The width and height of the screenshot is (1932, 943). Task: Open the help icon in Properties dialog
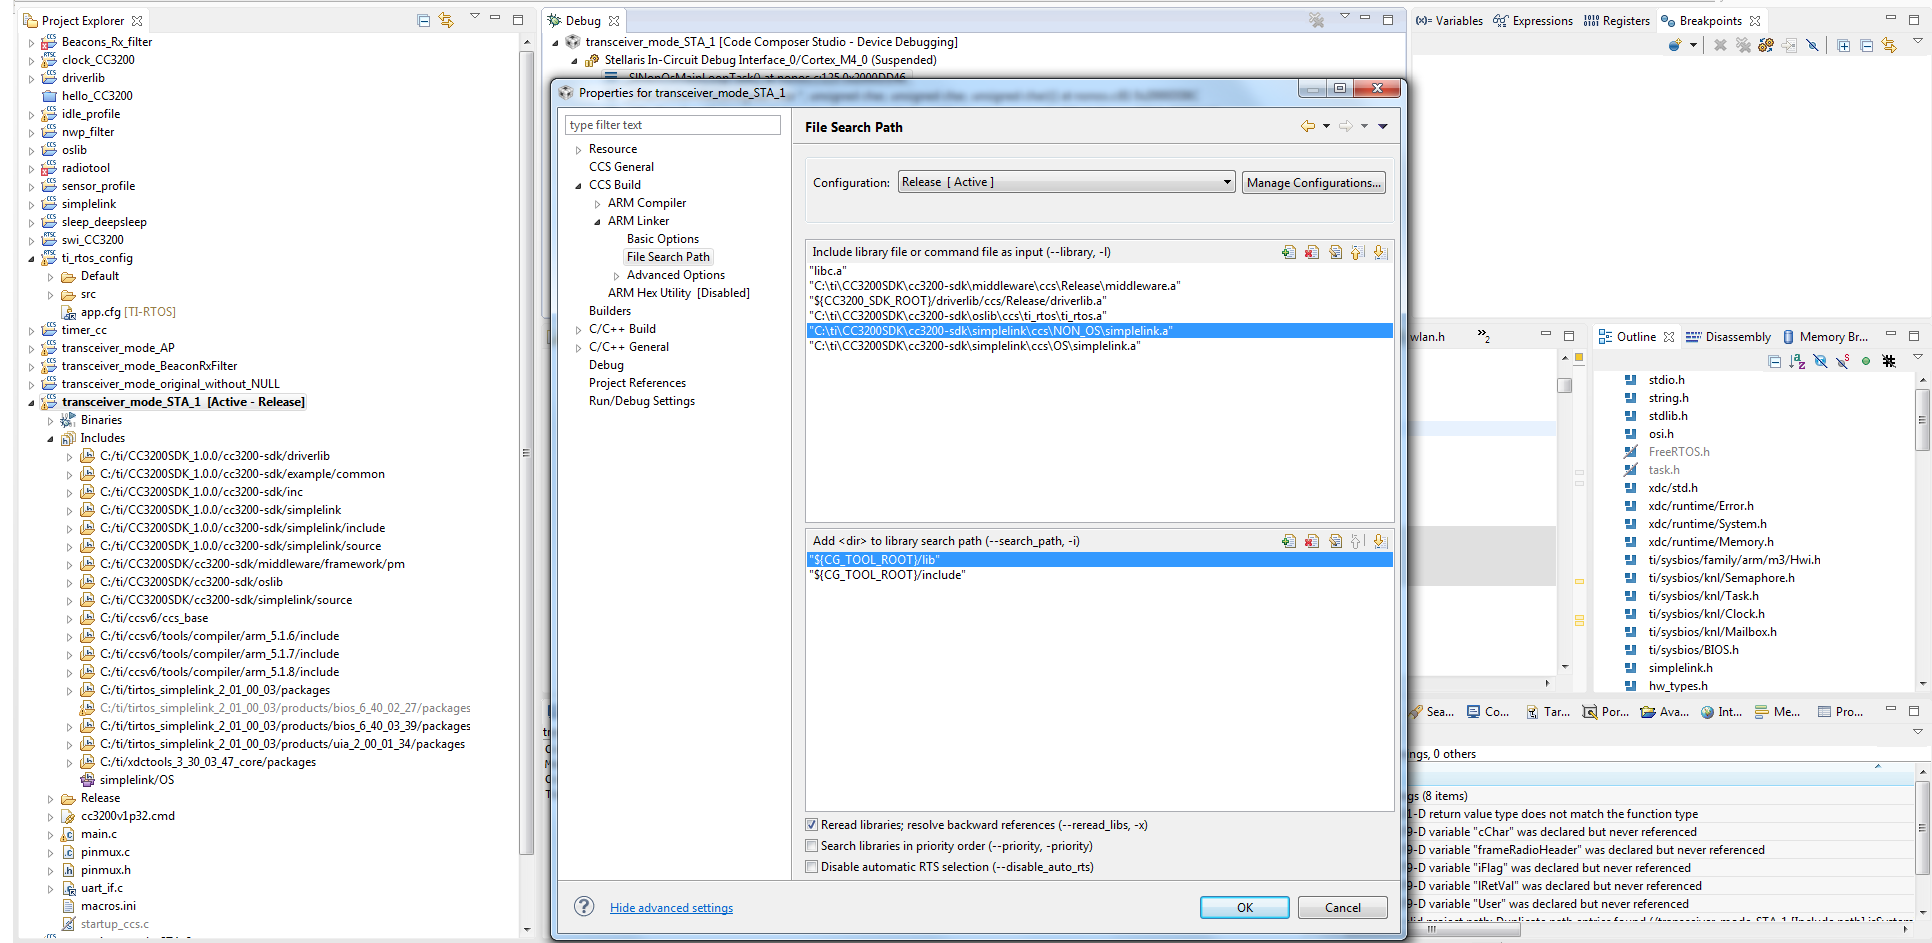pyautogui.click(x=584, y=906)
